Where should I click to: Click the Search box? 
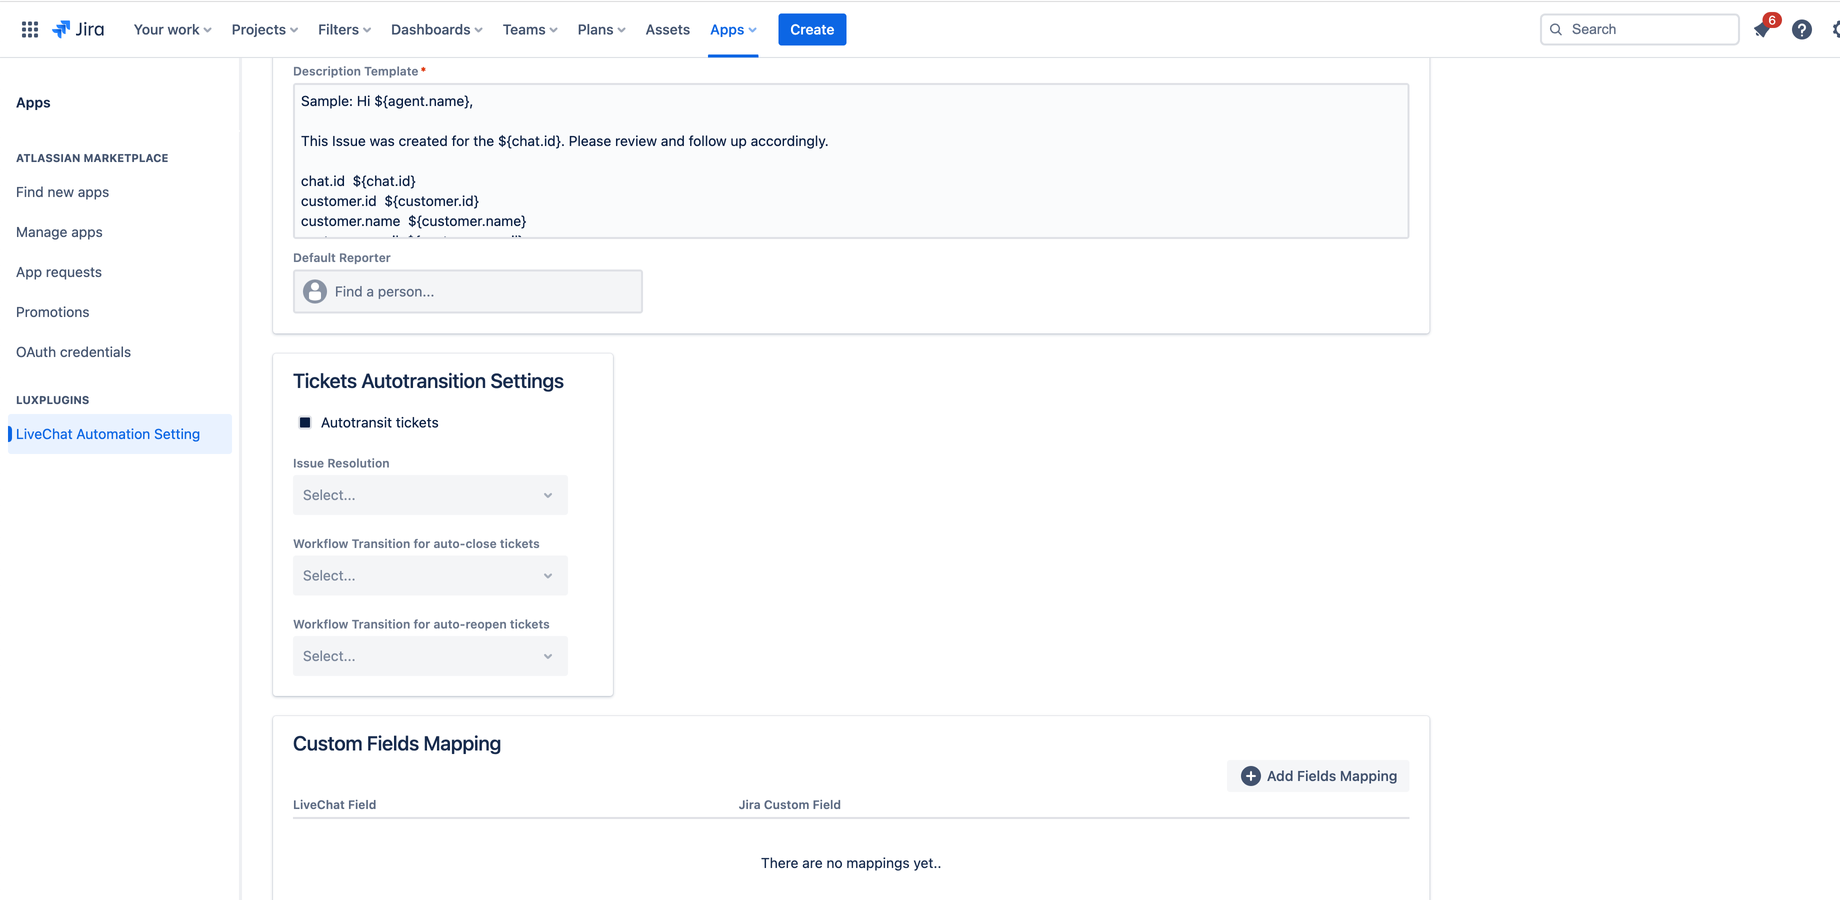pos(1640,30)
